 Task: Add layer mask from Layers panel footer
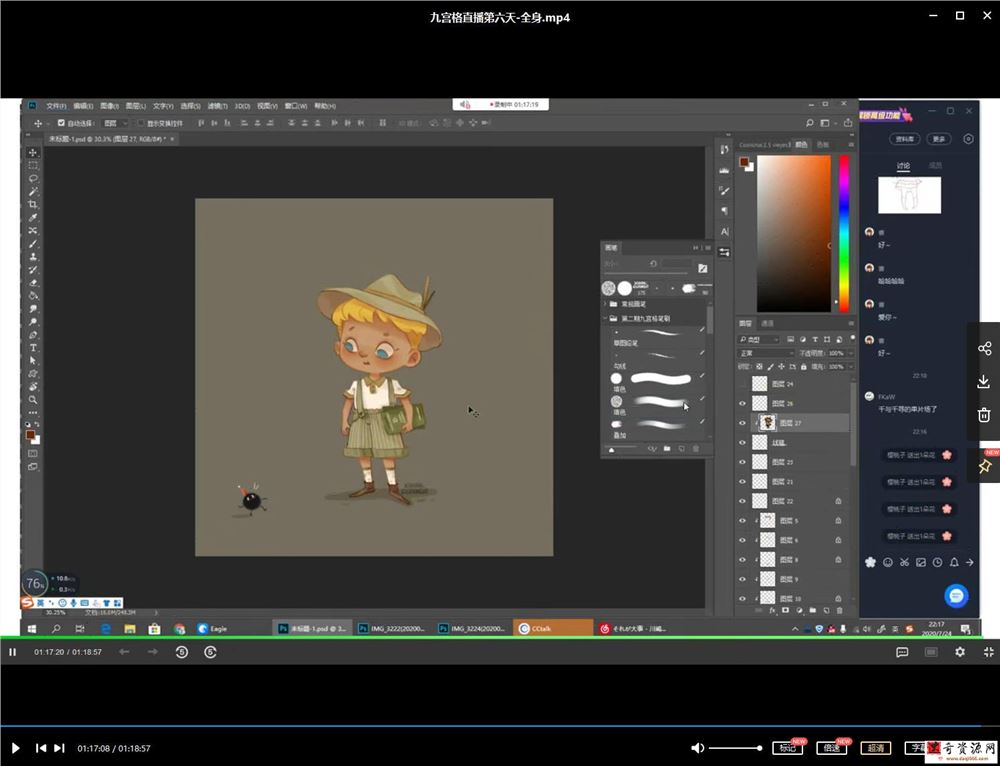[x=786, y=610]
